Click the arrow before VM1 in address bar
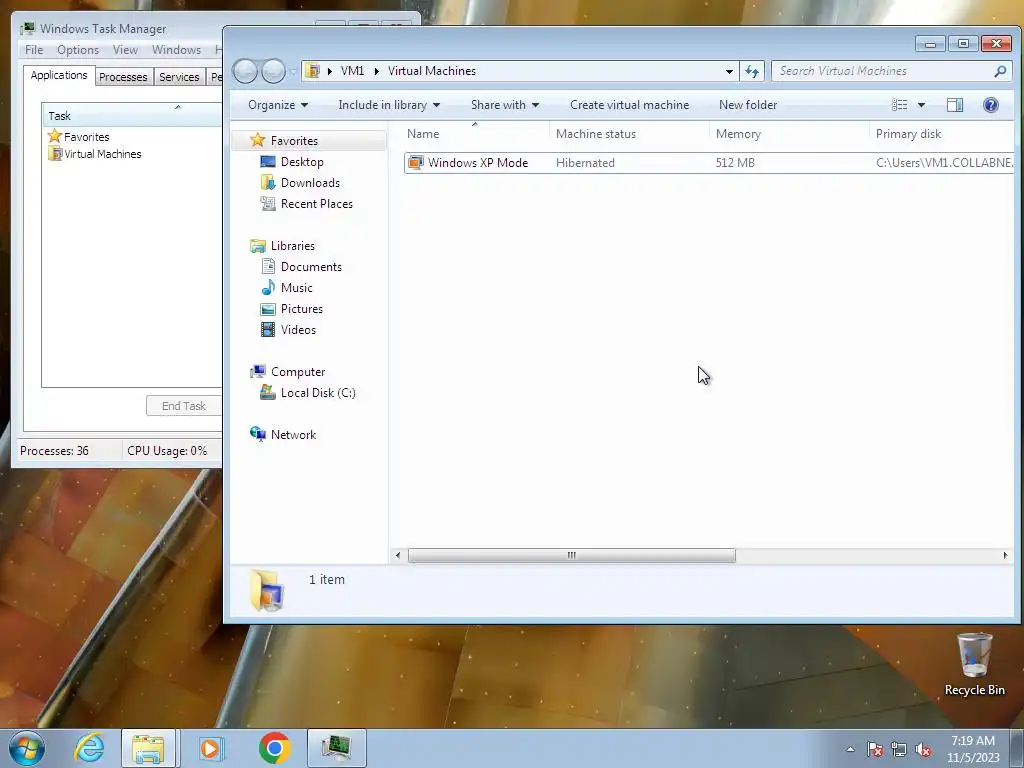 (330, 71)
